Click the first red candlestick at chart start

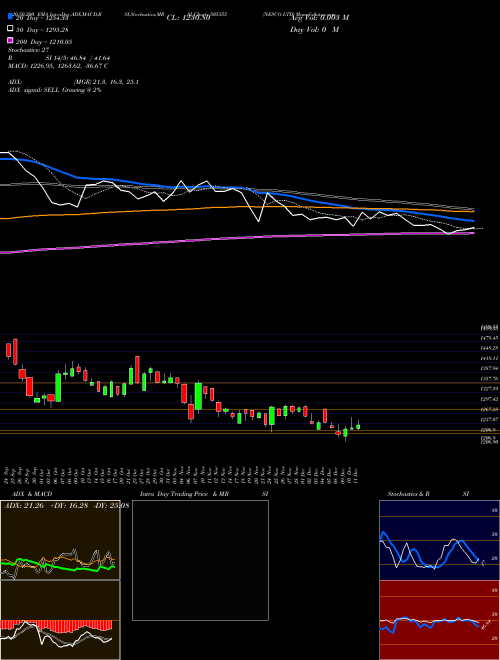coord(8,350)
